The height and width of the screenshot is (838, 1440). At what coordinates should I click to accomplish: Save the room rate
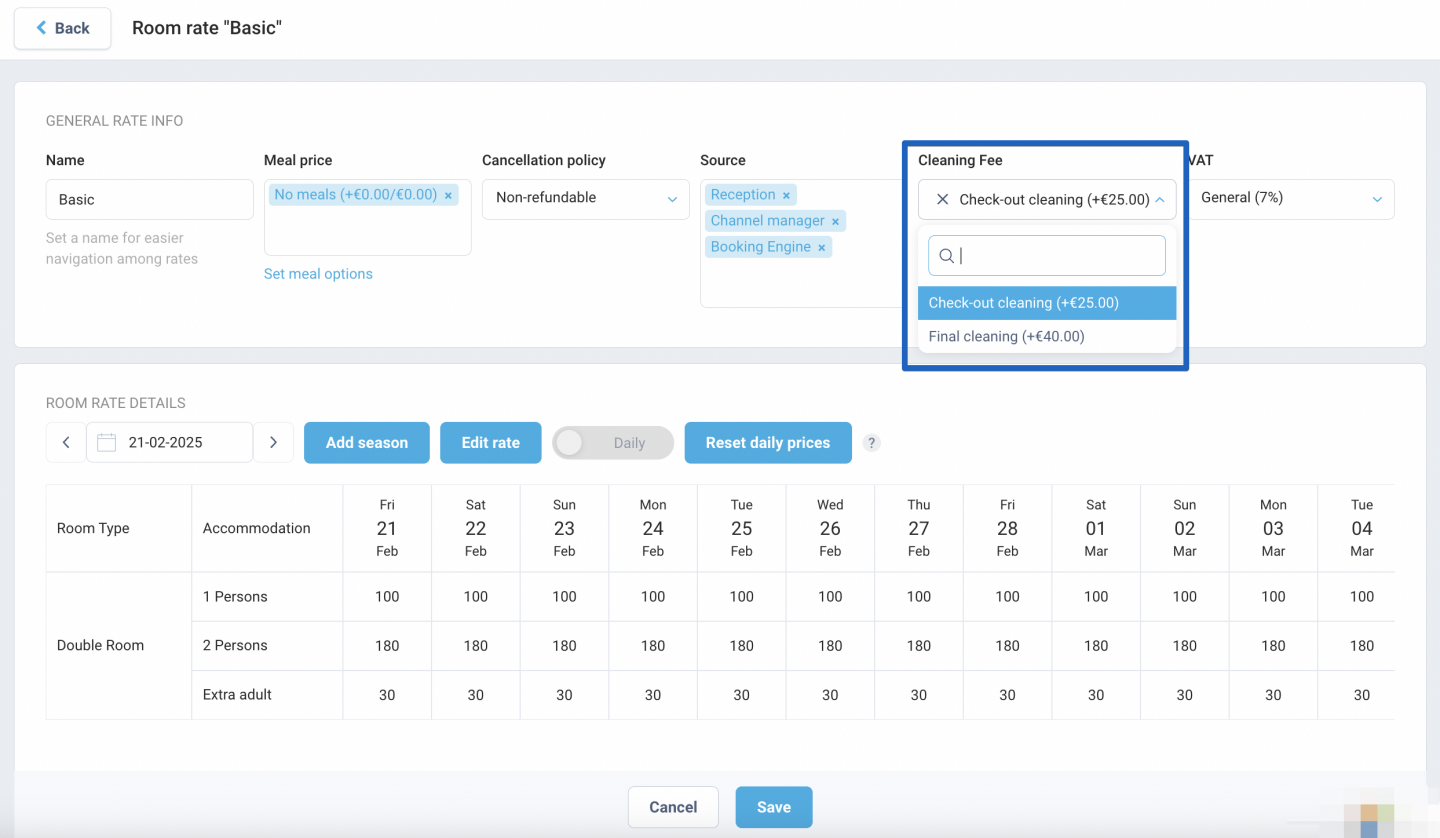tap(774, 807)
